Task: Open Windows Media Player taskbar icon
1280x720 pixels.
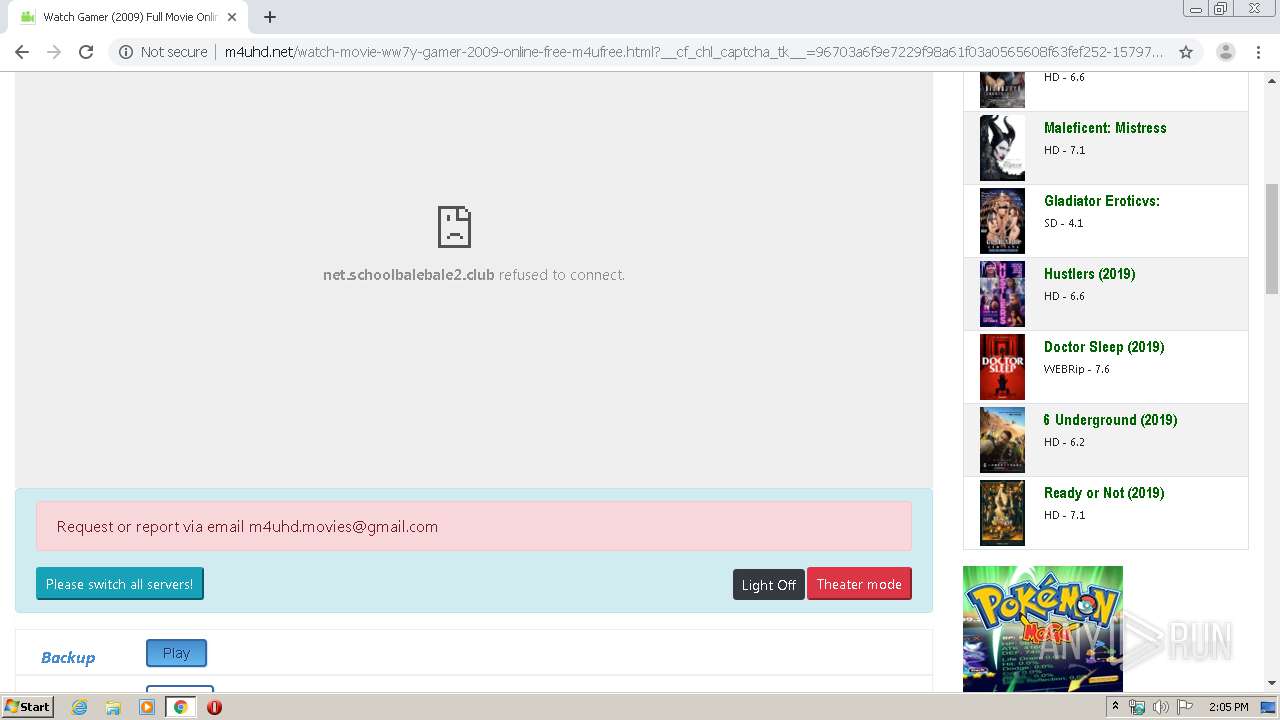Action: 147,707
